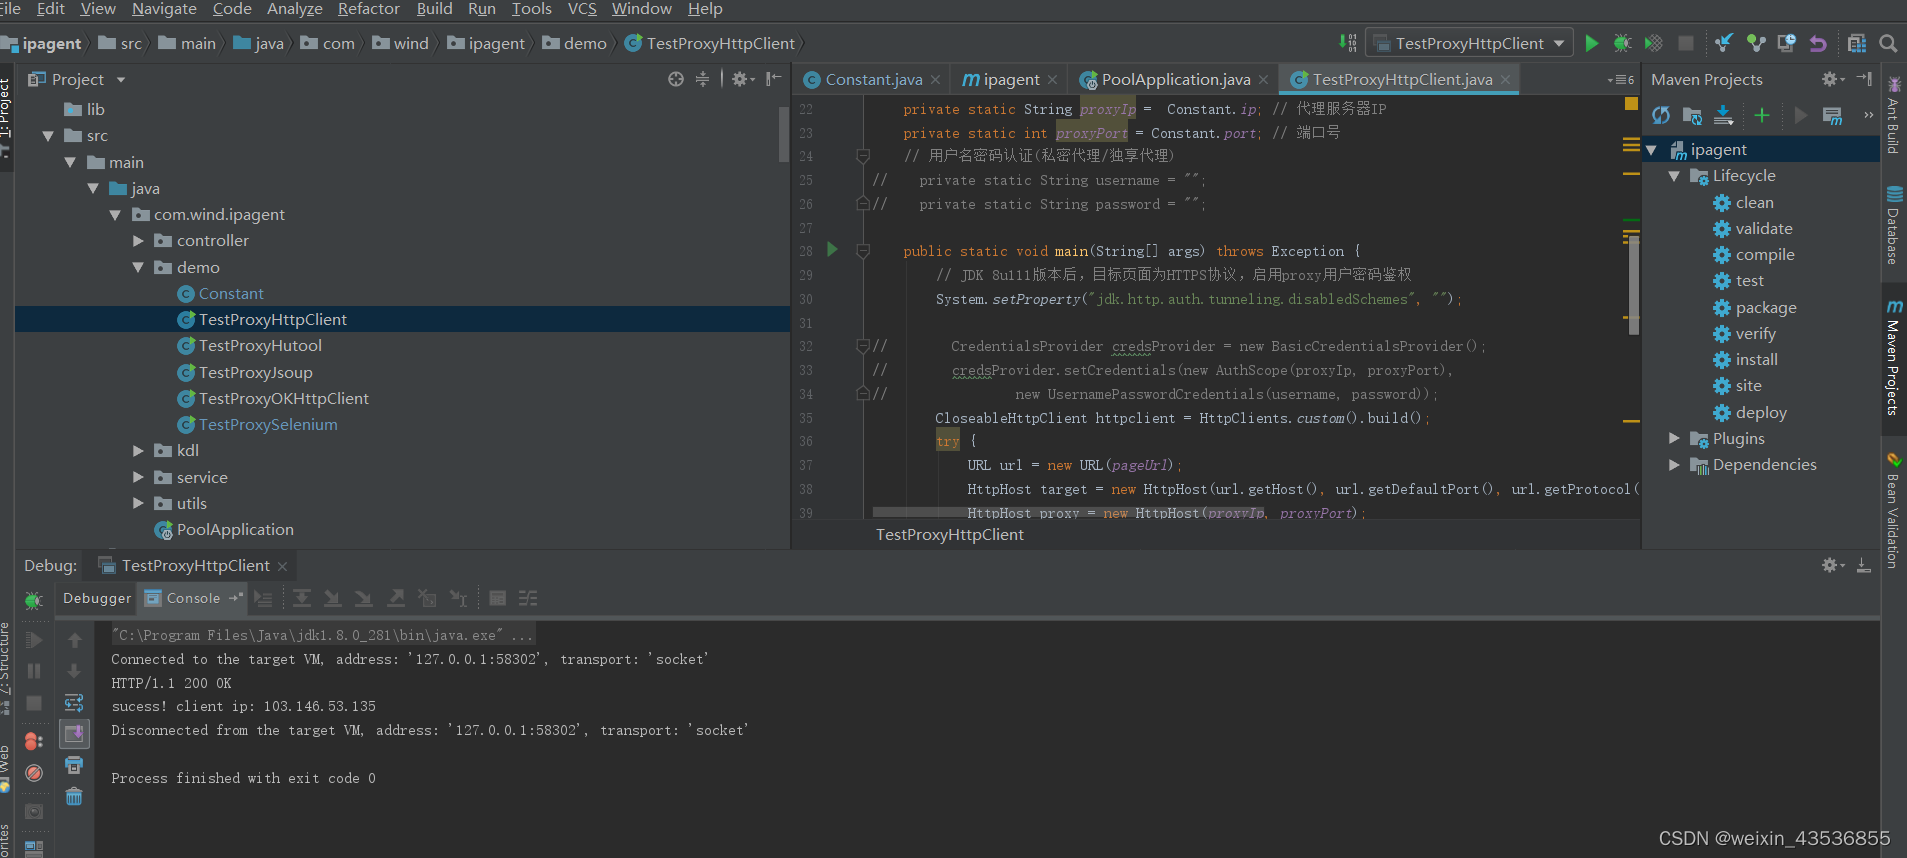Download sources in Maven panel

click(x=1724, y=115)
